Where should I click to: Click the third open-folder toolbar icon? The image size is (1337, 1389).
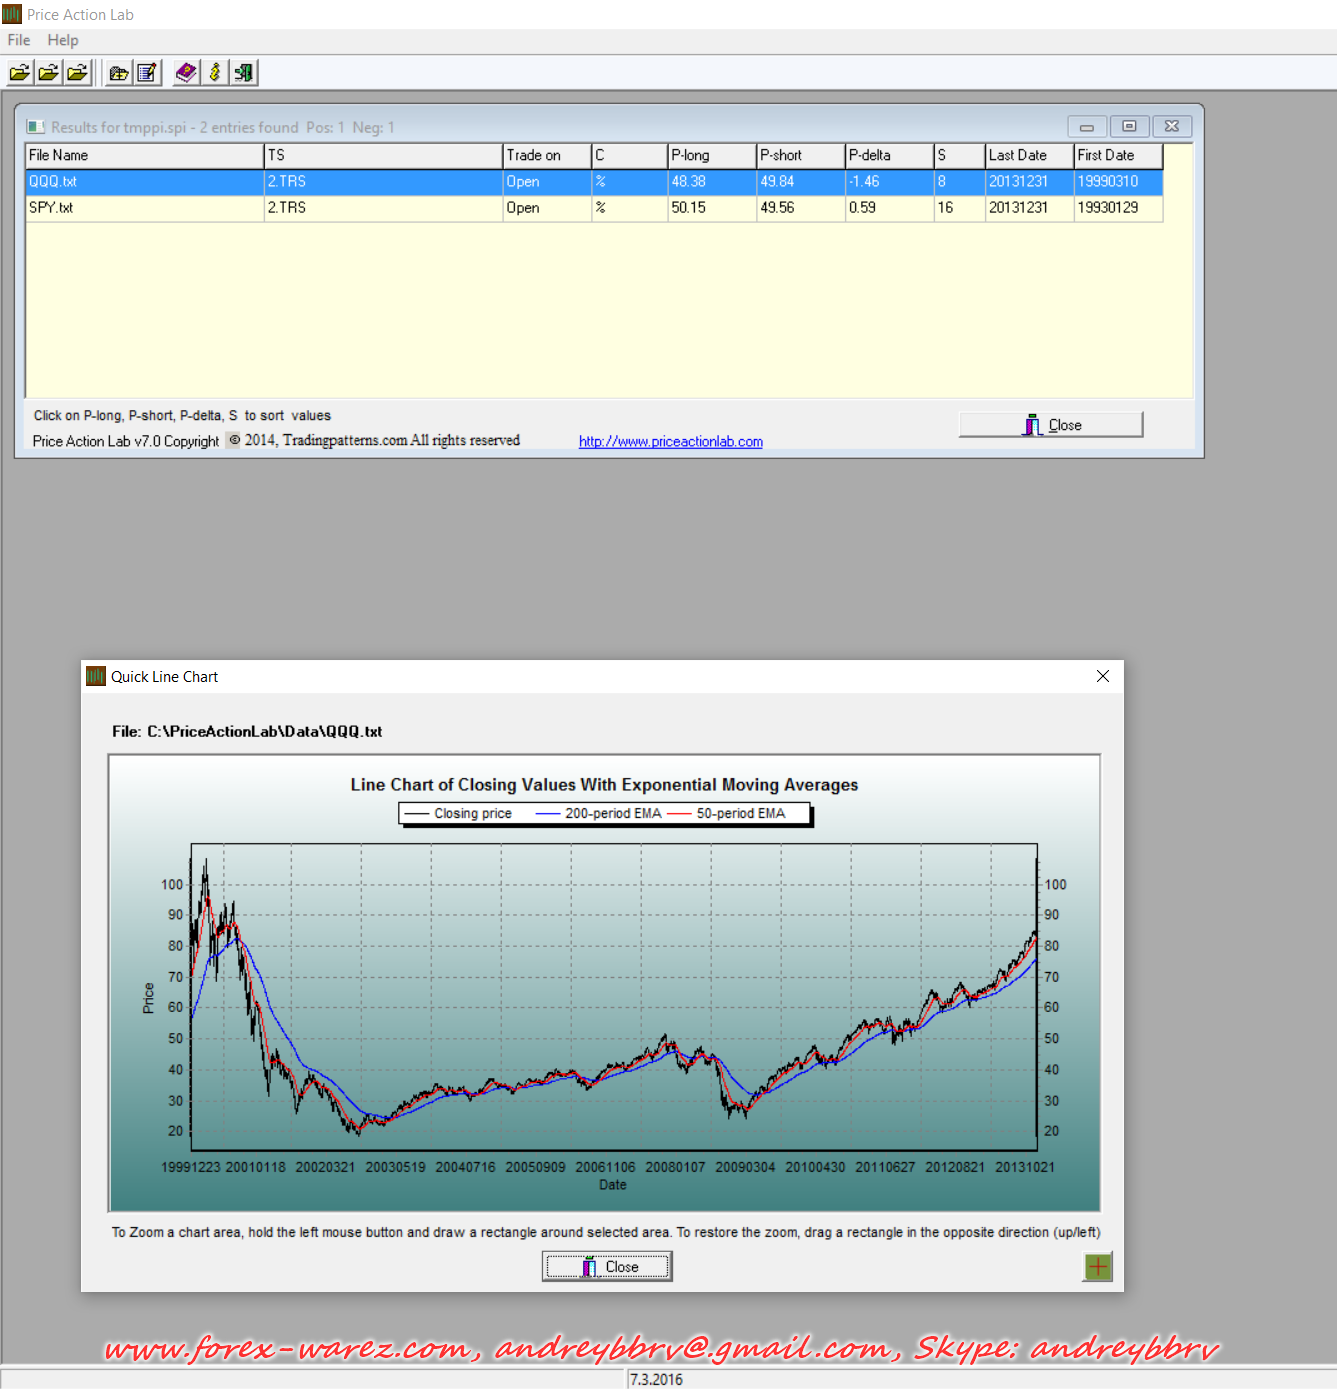(x=77, y=73)
